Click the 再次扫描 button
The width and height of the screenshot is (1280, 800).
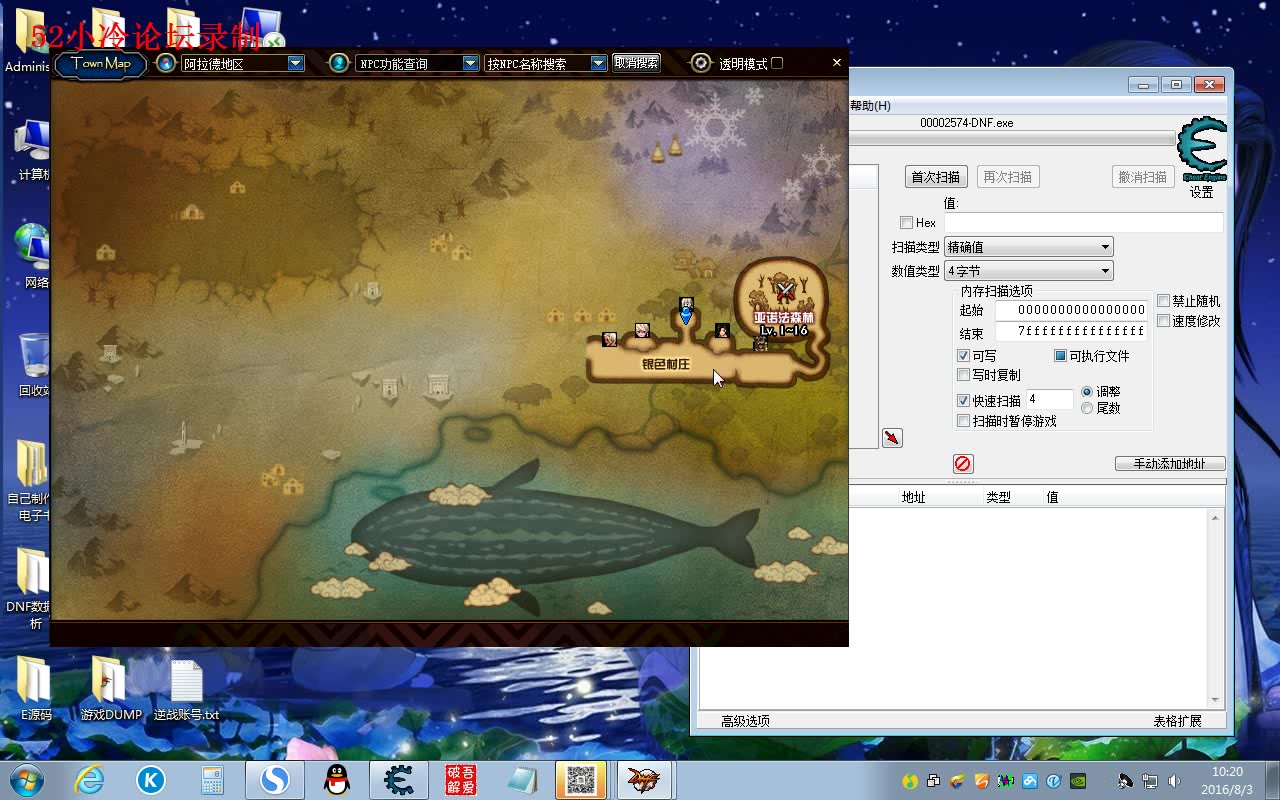click(x=1007, y=177)
